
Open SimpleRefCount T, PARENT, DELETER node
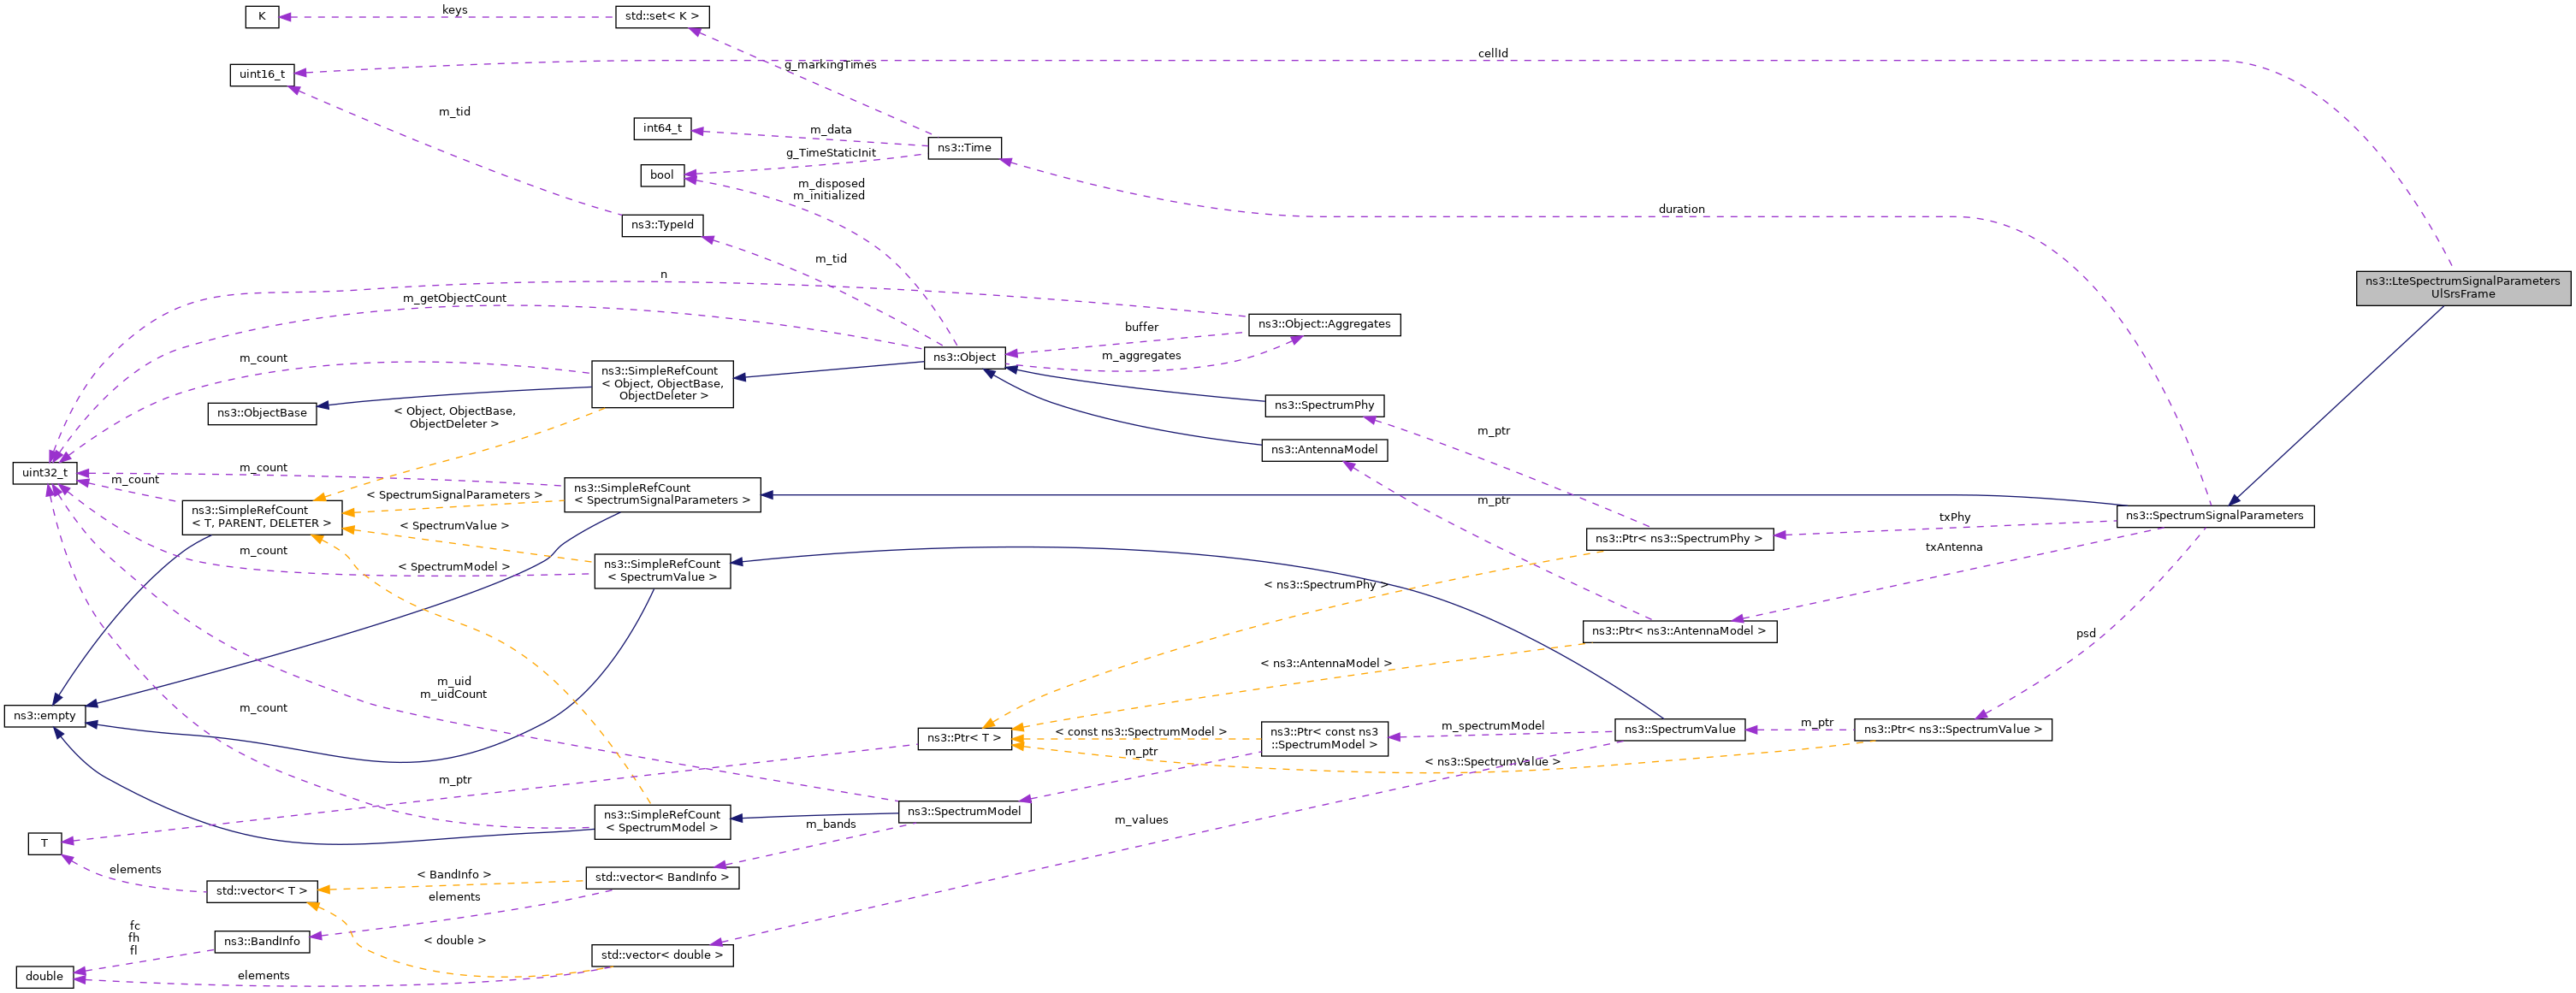point(262,517)
